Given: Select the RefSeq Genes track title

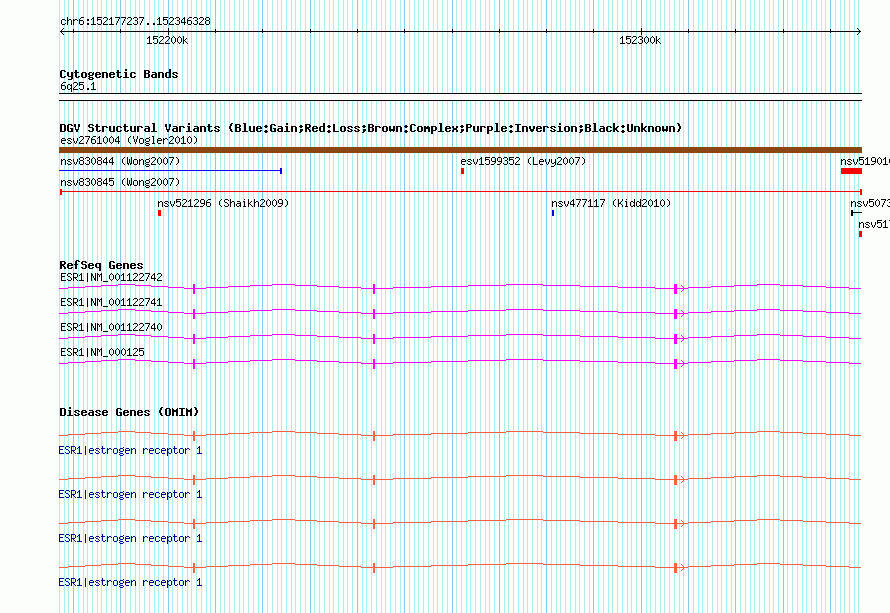Looking at the screenshot, I should 101,265.
